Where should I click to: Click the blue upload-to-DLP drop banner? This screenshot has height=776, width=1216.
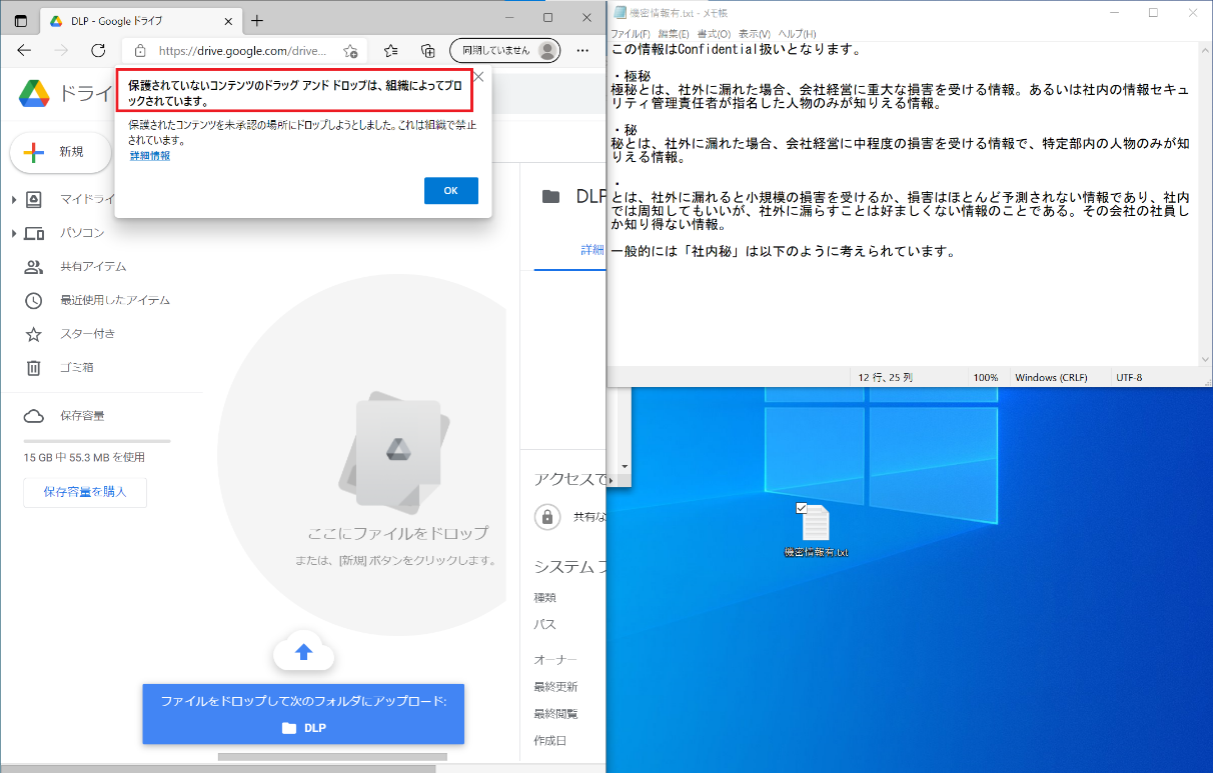click(303, 714)
